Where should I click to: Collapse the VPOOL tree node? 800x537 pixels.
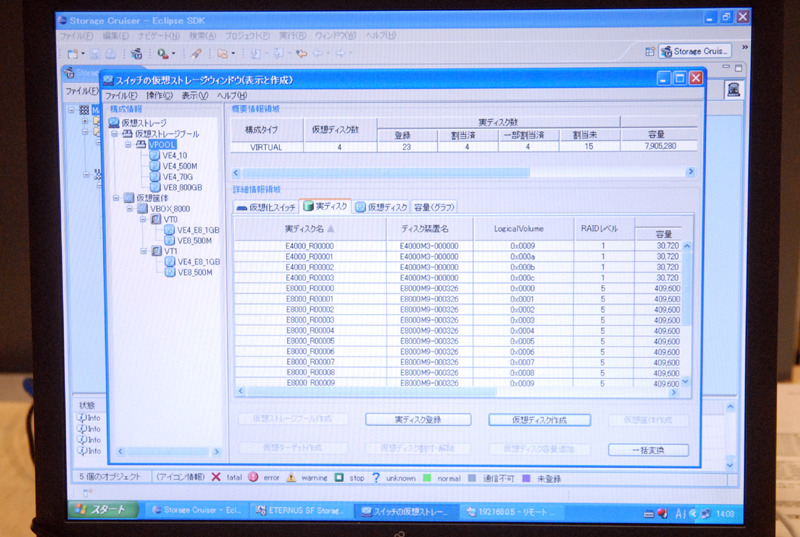pyautogui.click(x=129, y=144)
